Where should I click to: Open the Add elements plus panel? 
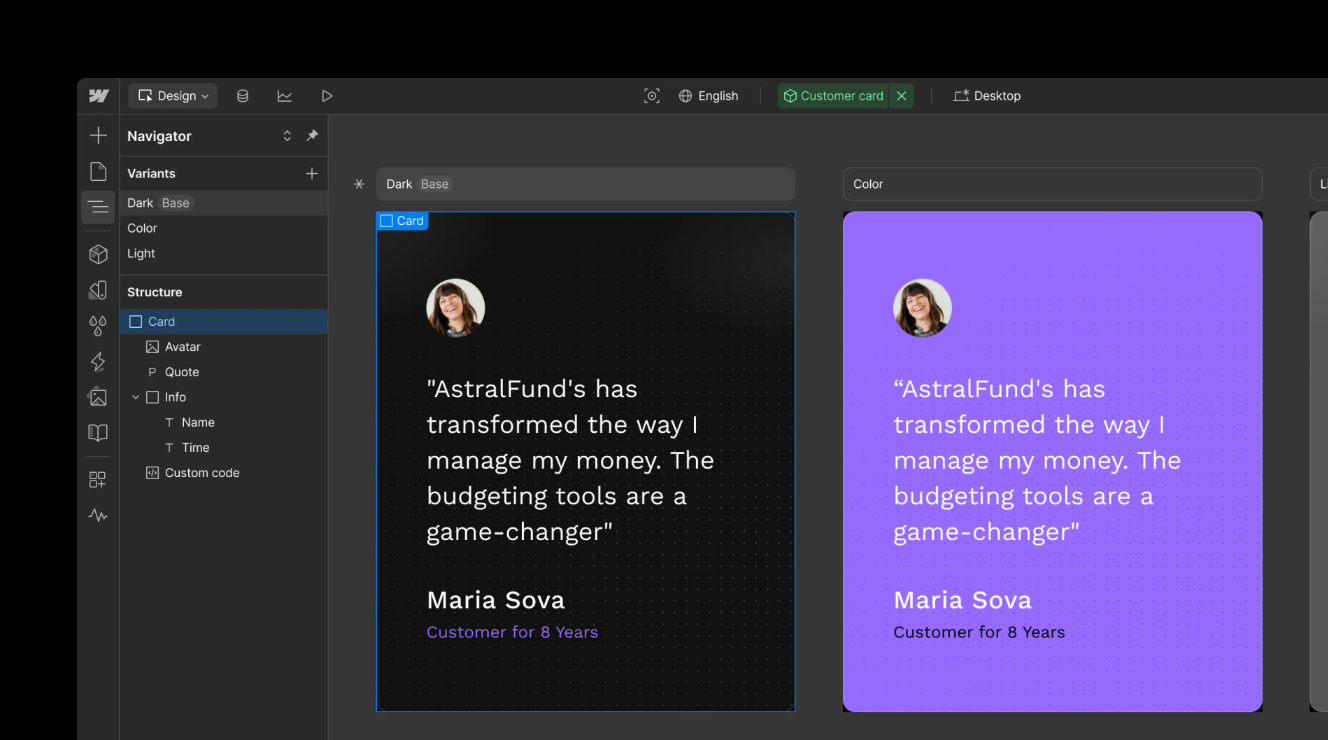tap(98, 135)
